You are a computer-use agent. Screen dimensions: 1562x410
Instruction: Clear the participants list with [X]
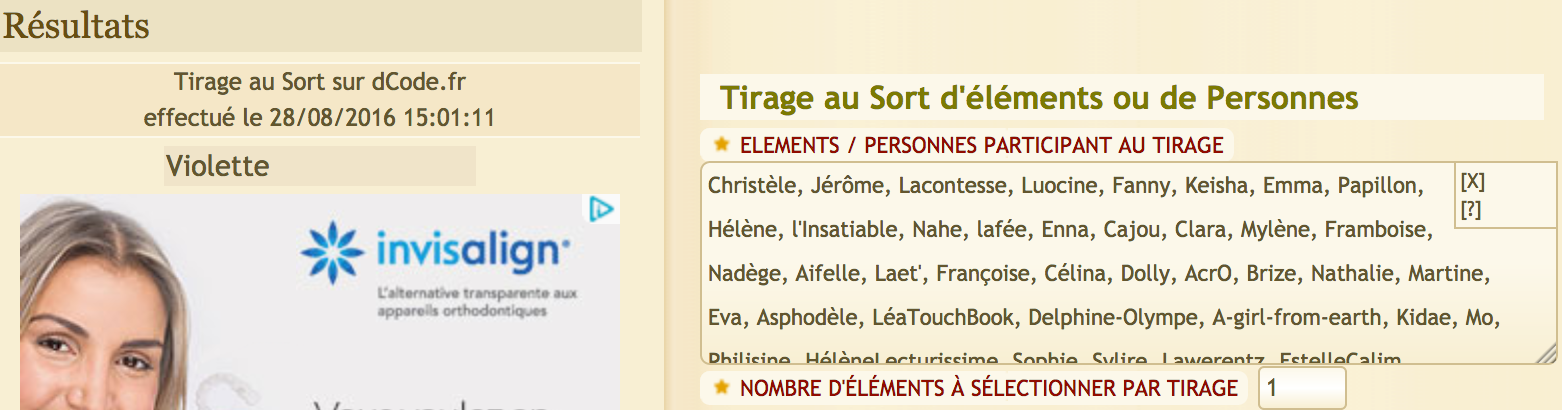pyautogui.click(x=1473, y=182)
